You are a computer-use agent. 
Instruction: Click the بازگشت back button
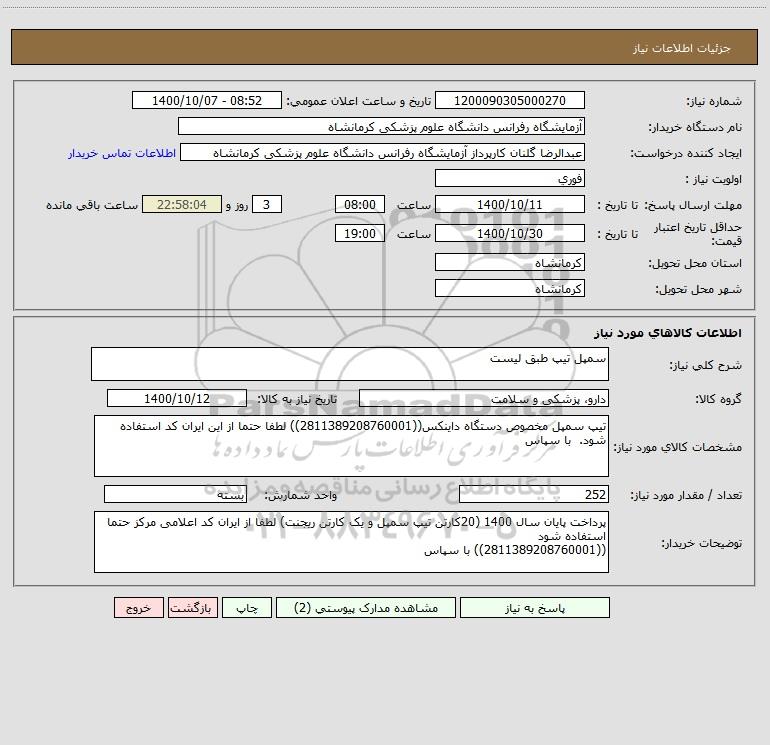point(192,608)
